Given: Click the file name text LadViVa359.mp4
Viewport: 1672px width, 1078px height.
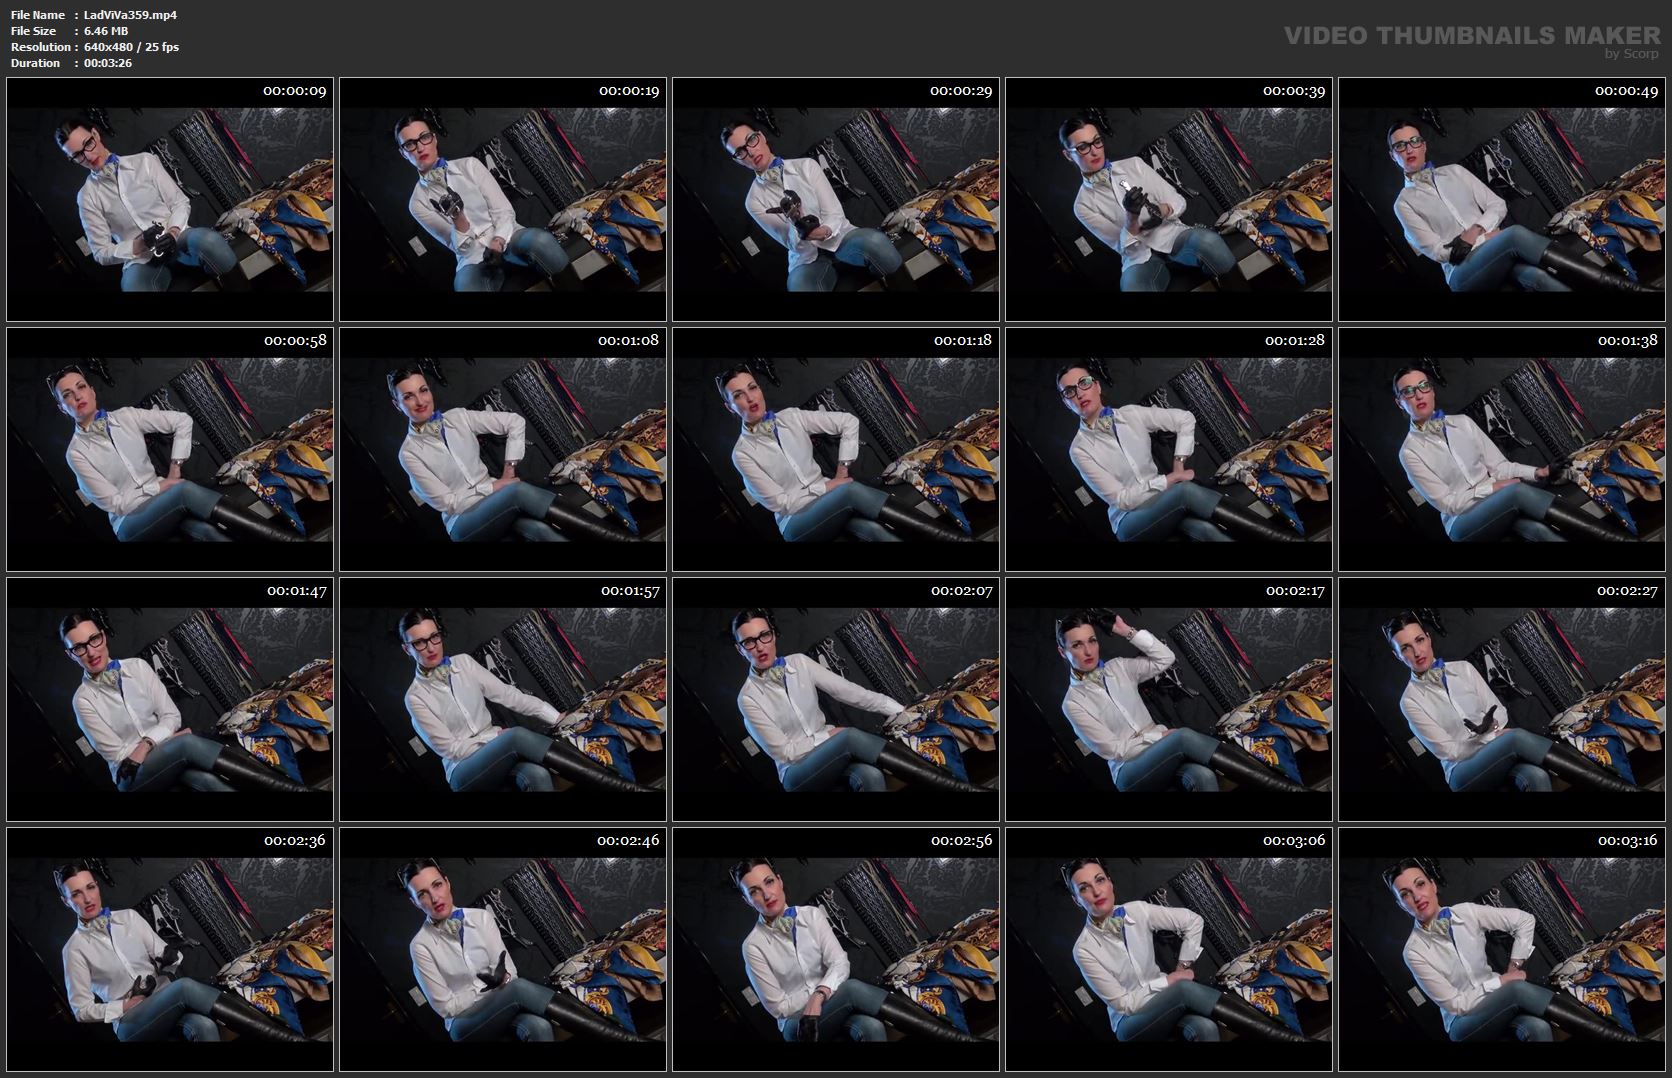Looking at the screenshot, I should [131, 15].
